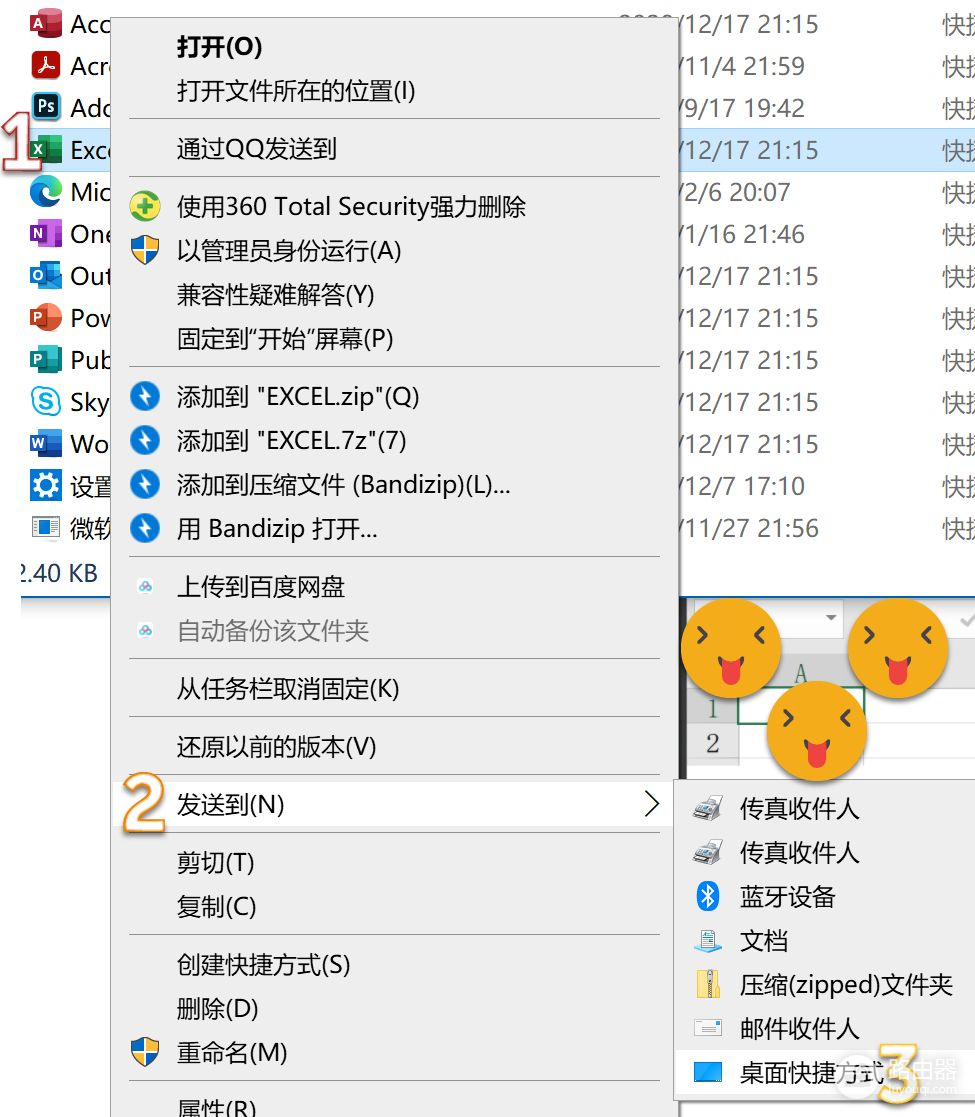Screen dimensions: 975x1117
Task: Pick 邮件收件人 in the Send to submenu
Action: 799,1028
